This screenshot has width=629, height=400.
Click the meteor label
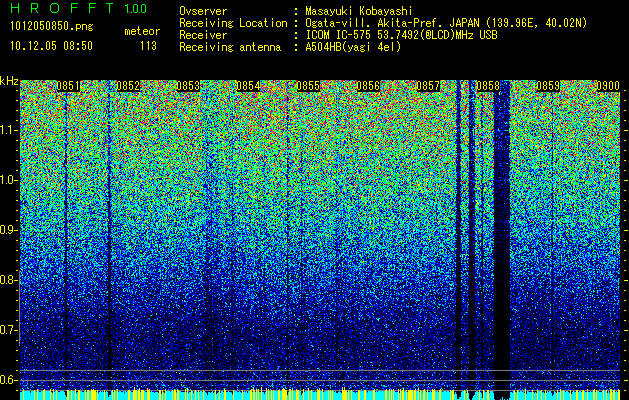coord(142,31)
